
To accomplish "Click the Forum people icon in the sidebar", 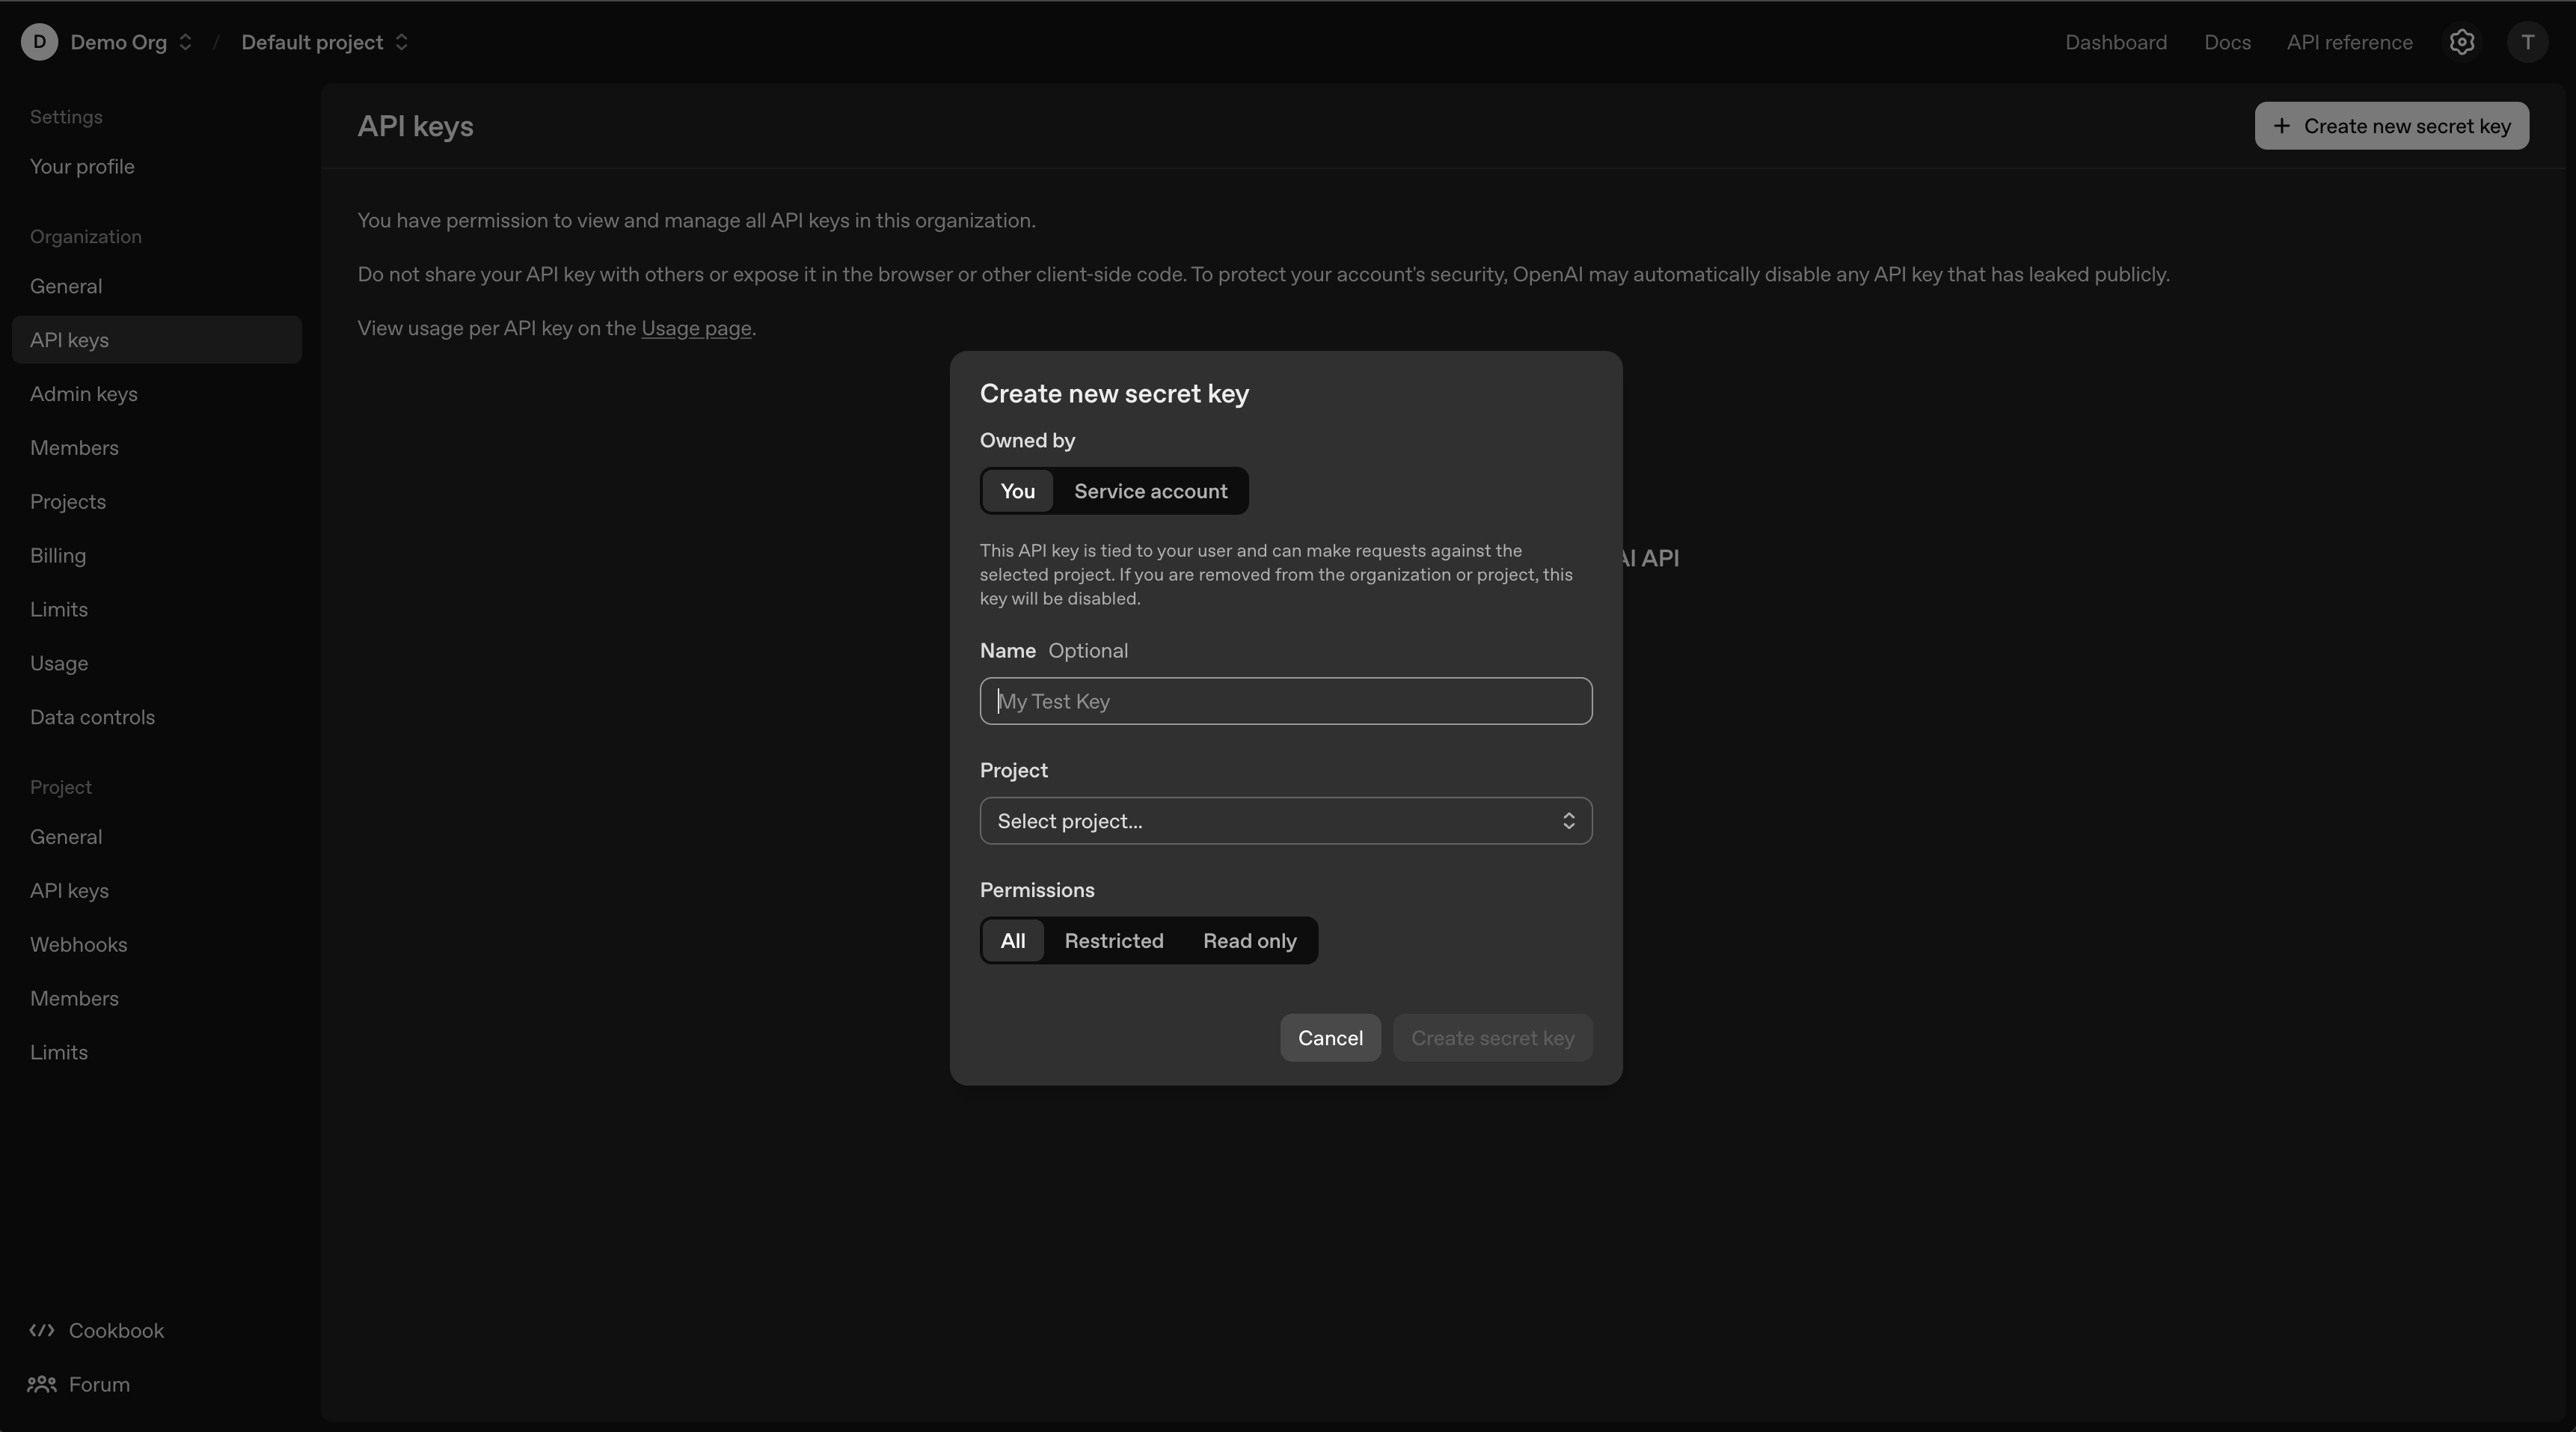I will [x=41, y=1385].
